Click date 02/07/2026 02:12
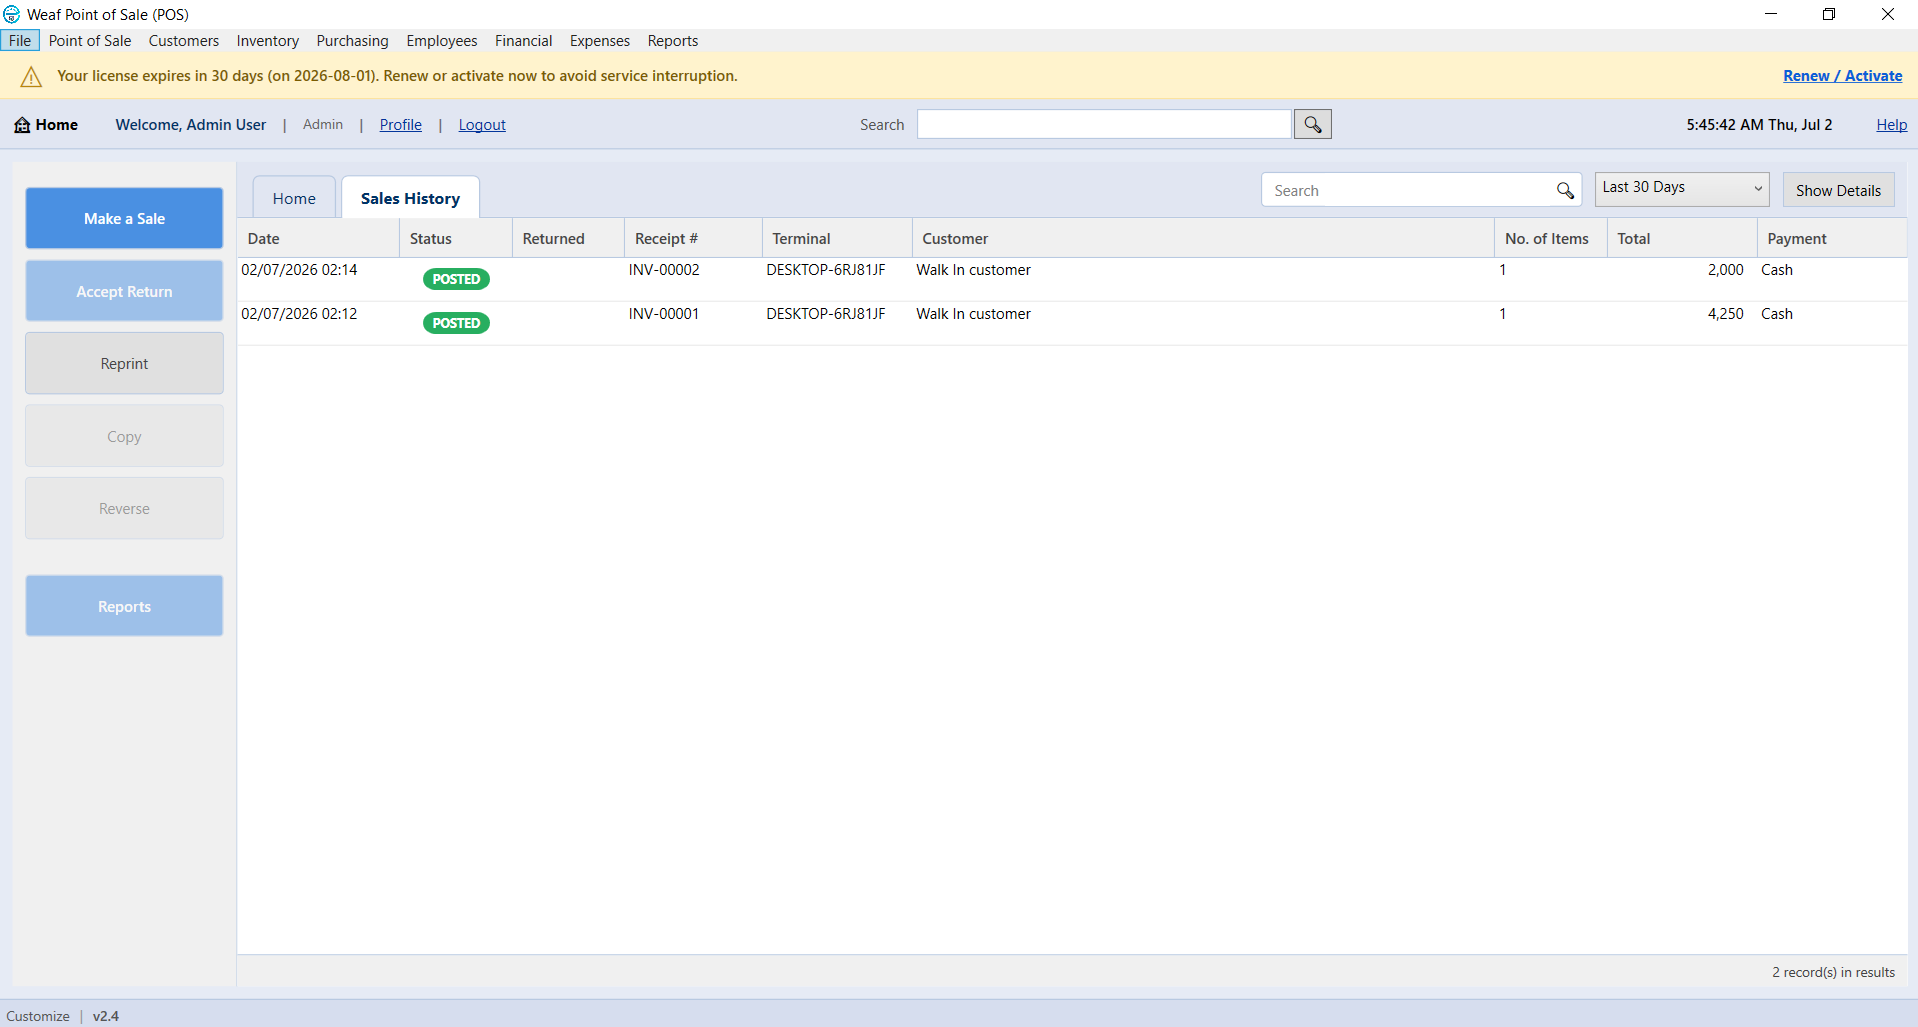Viewport: 1918px width, 1027px height. 299,314
